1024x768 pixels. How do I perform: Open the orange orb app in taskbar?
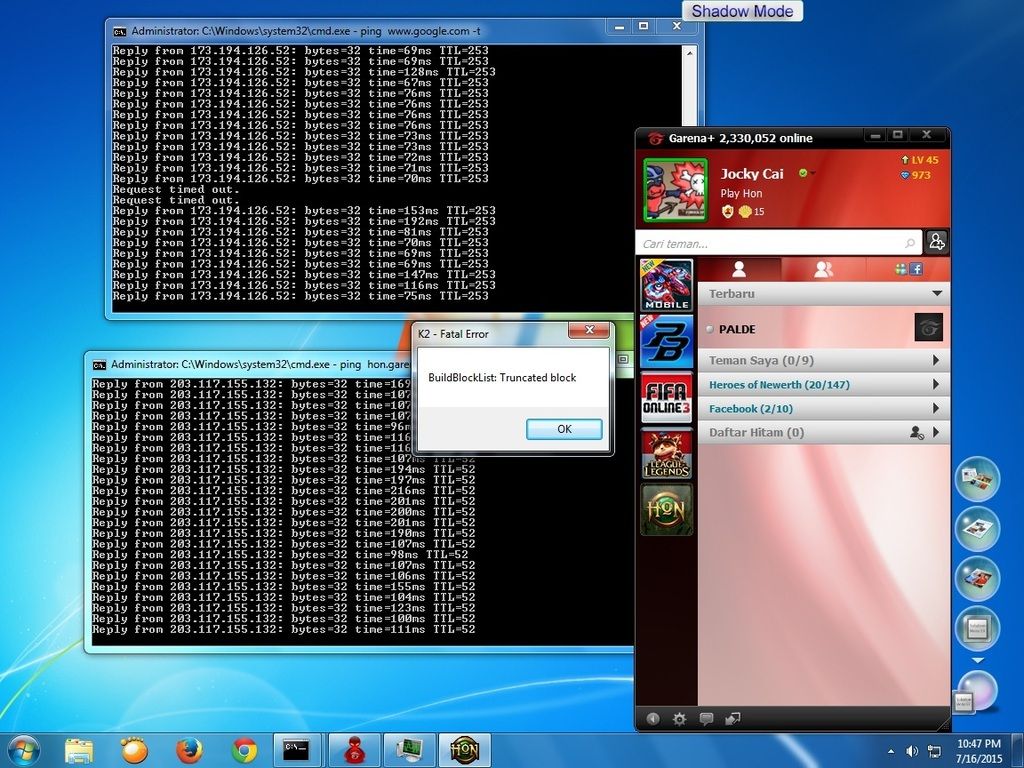pyautogui.click(x=134, y=750)
